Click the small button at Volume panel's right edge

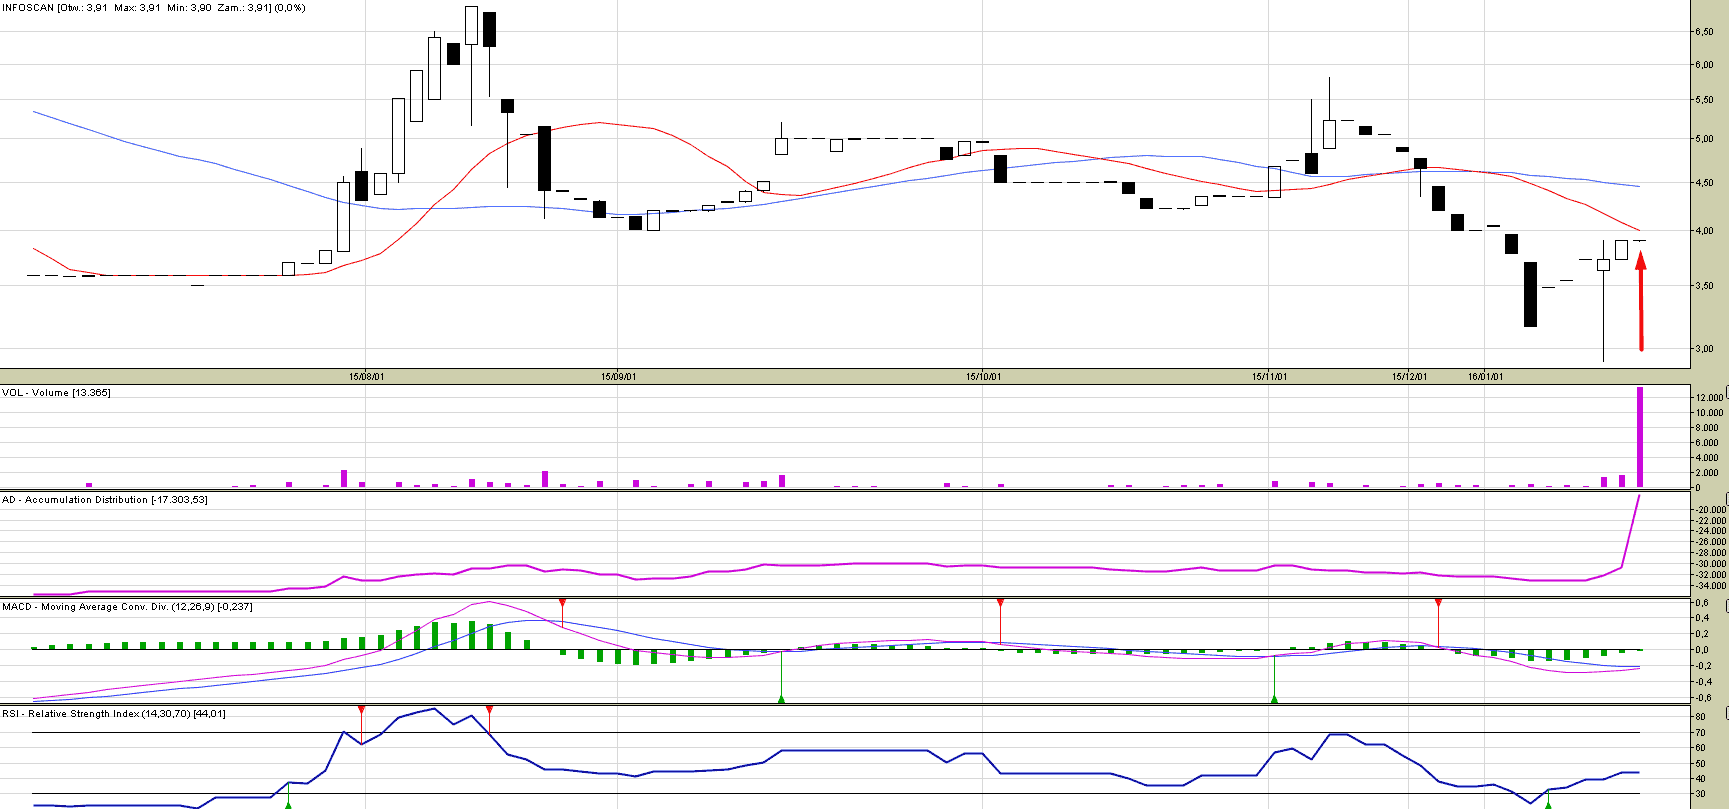[x=1726, y=390]
